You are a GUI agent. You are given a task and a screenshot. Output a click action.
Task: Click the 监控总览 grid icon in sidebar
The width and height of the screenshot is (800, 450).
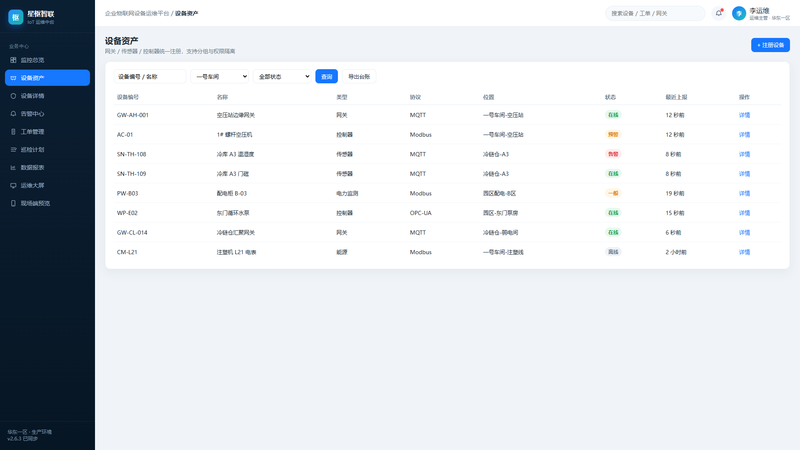13,60
